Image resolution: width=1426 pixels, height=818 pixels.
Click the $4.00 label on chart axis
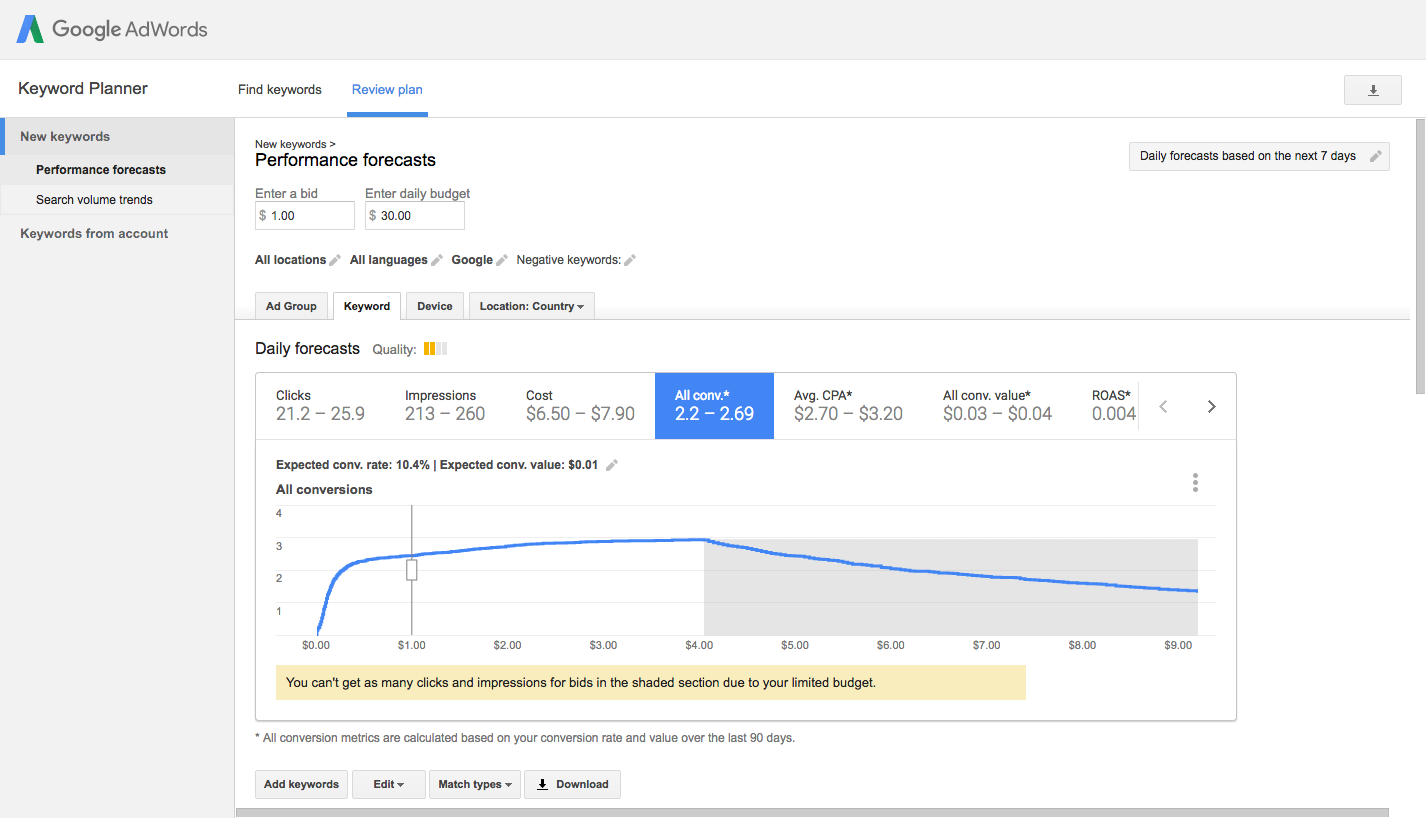tap(699, 646)
